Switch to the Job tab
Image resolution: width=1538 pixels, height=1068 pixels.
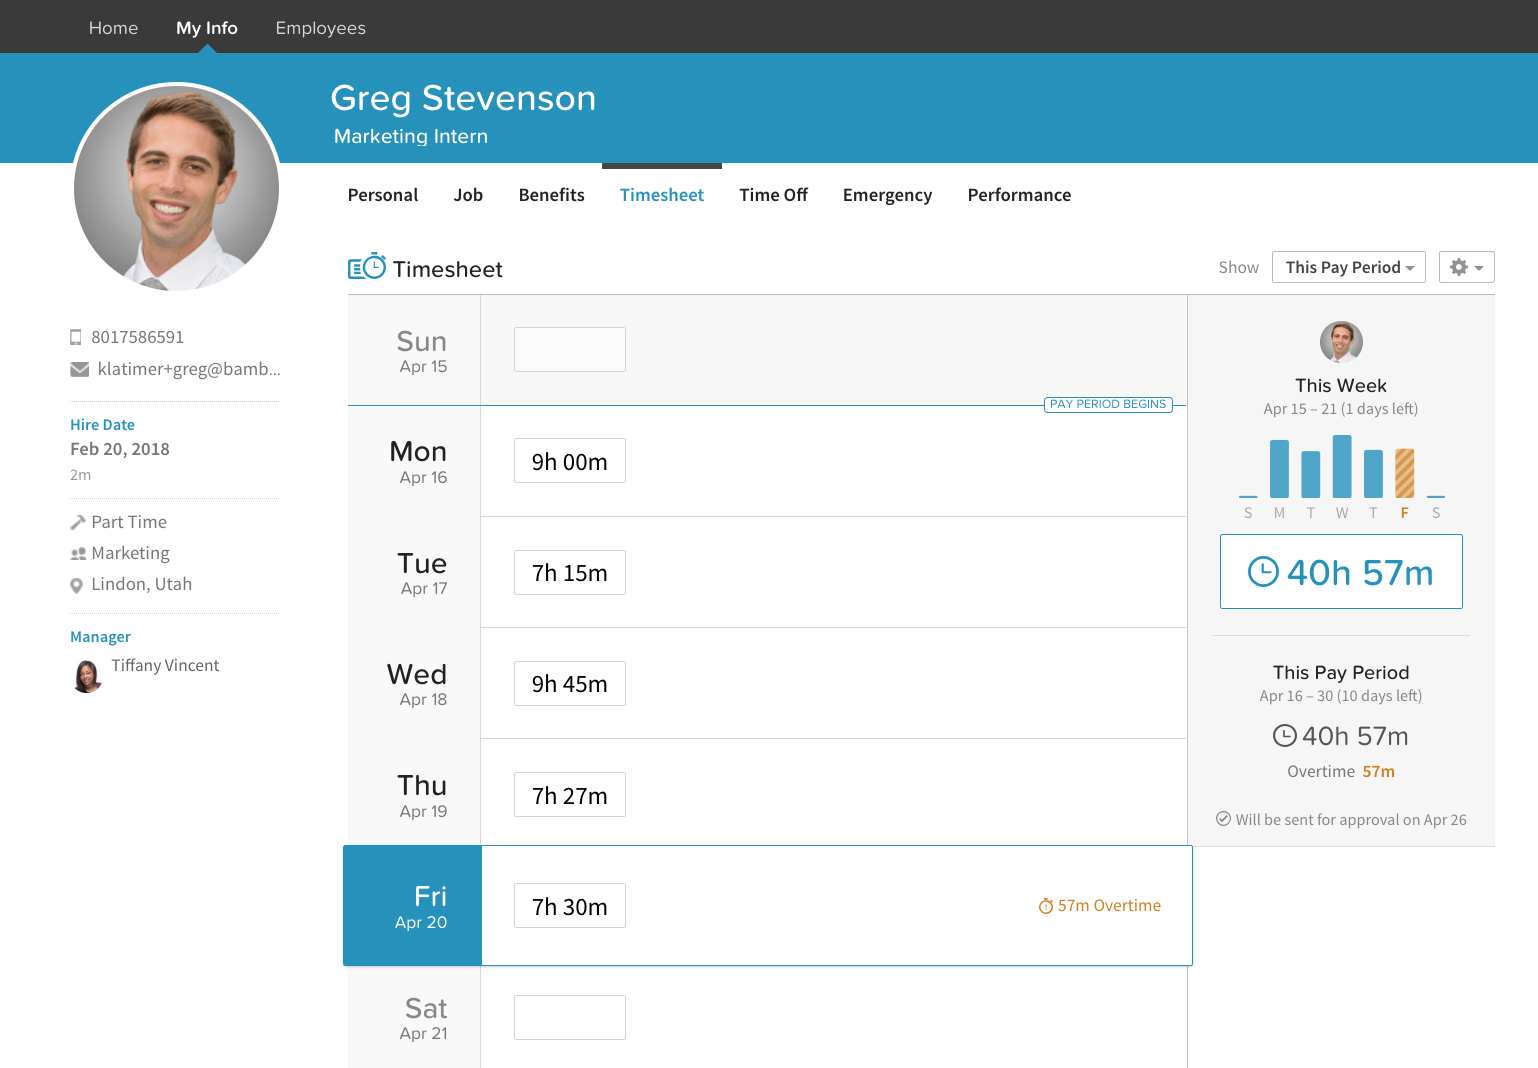click(x=468, y=195)
